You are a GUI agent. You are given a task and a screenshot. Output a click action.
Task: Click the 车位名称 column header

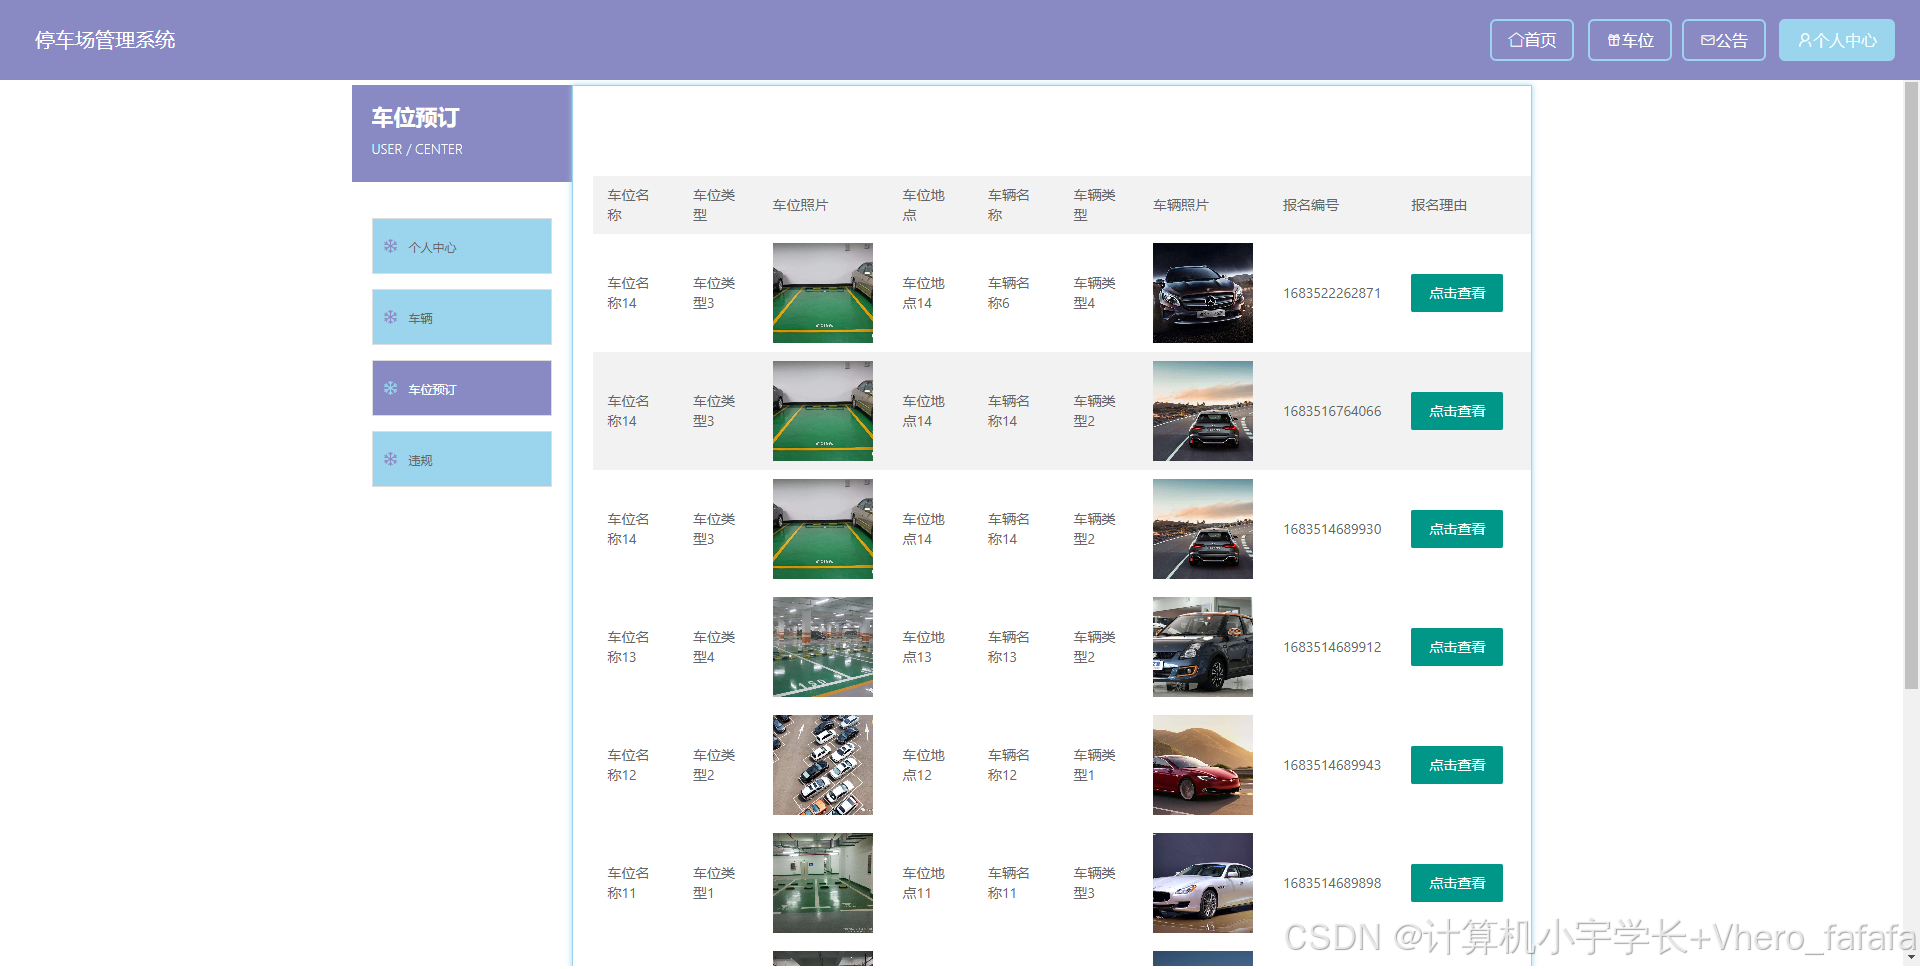point(628,205)
